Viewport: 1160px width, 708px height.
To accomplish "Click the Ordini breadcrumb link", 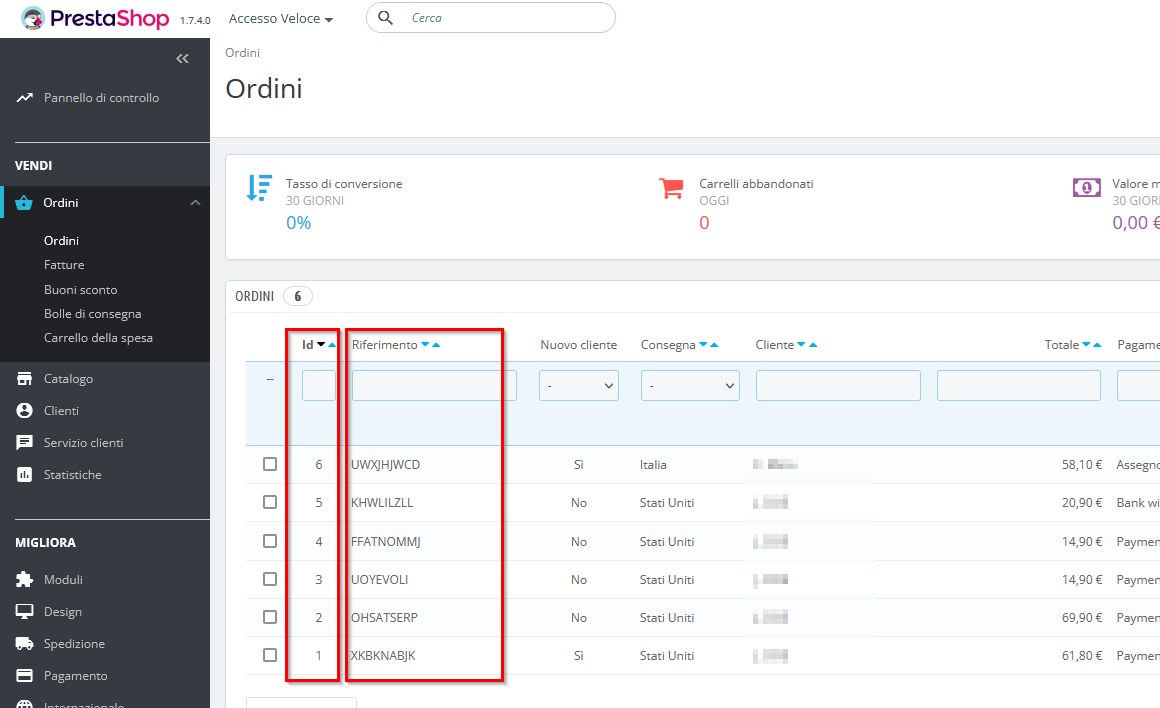I will coord(243,53).
